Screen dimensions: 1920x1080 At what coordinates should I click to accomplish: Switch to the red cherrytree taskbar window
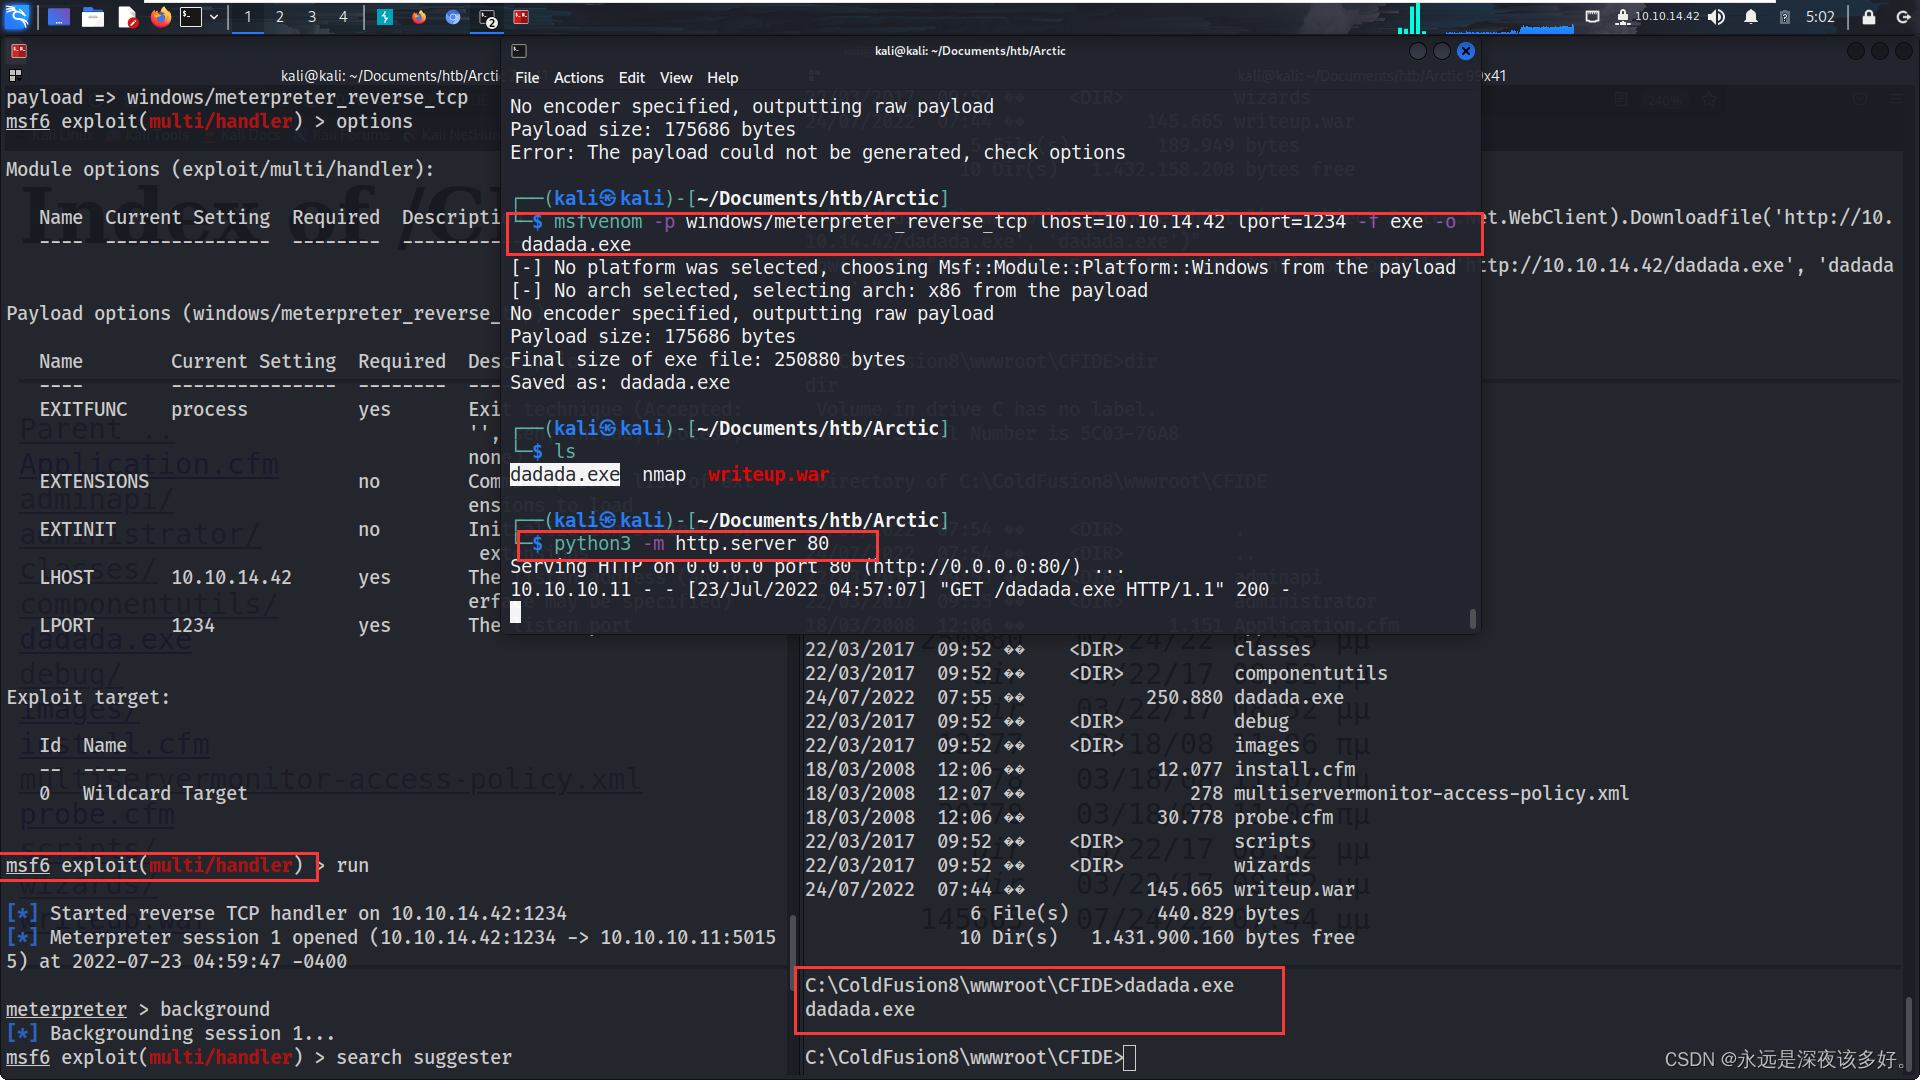tap(521, 17)
